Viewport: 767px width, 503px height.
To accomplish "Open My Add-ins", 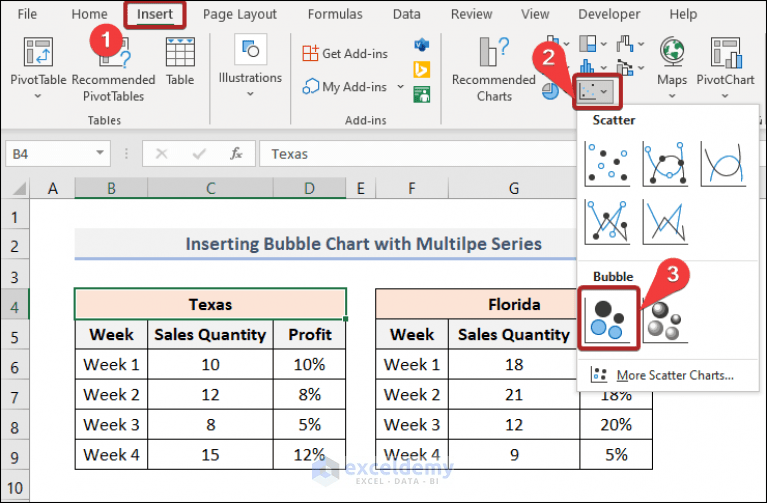I will tap(345, 87).
